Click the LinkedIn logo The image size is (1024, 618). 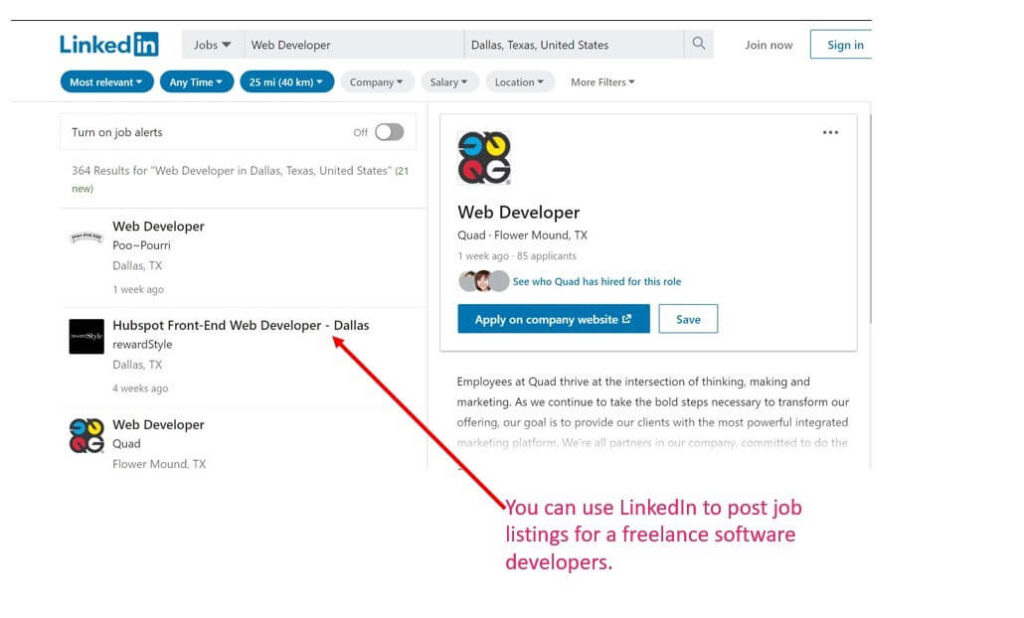point(109,44)
